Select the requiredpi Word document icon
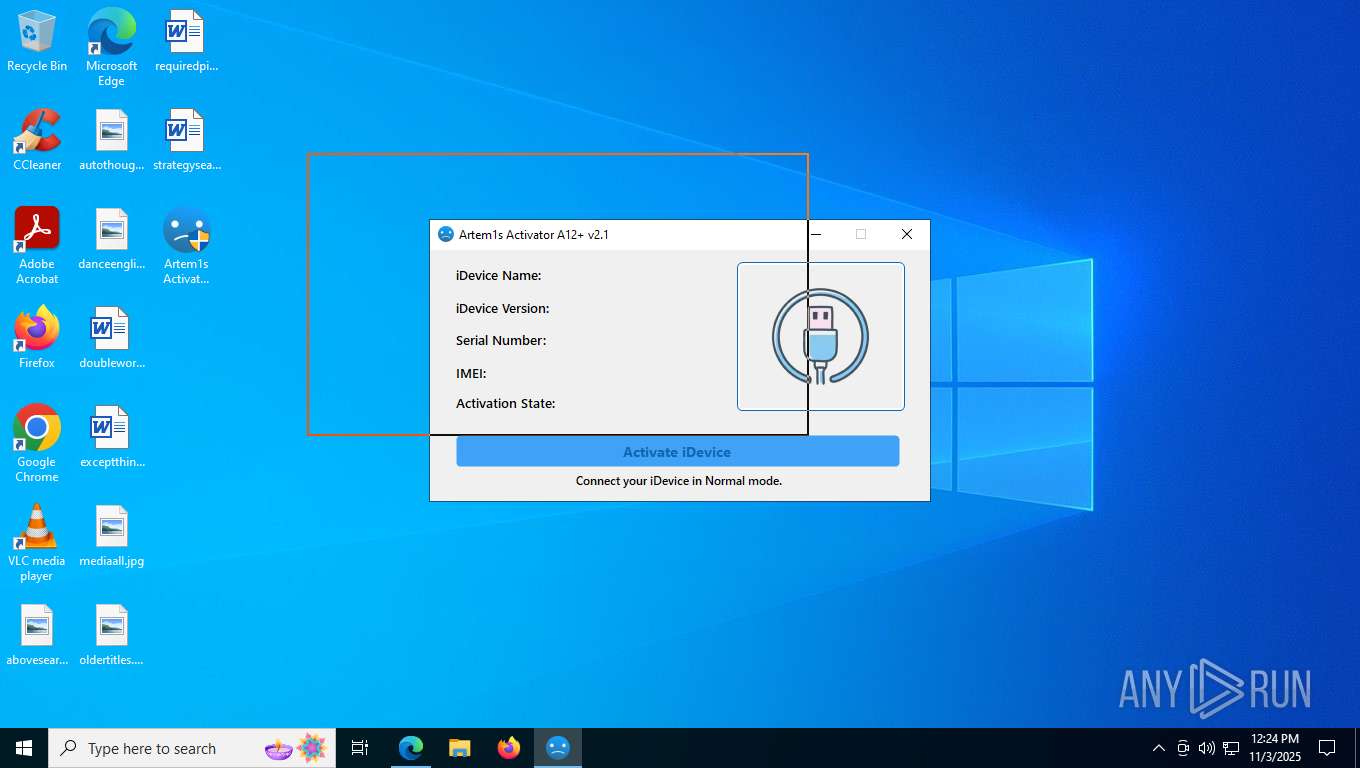This screenshot has height=768, width=1360. coord(186,41)
